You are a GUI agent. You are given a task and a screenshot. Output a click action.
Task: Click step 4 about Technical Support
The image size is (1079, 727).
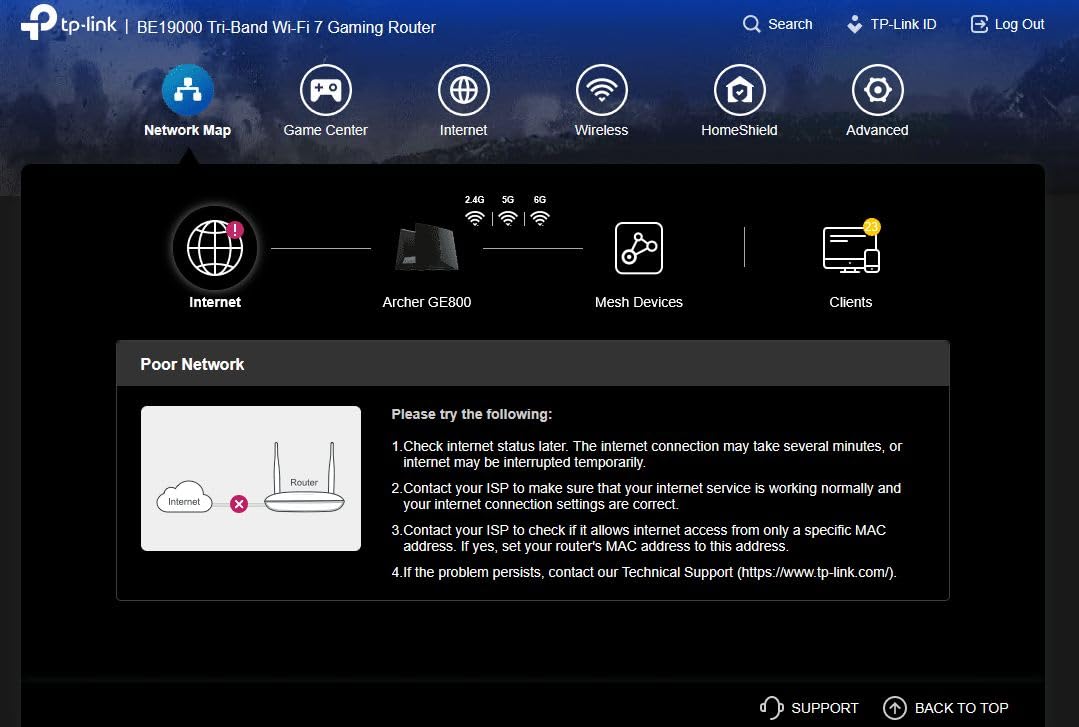tap(644, 572)
